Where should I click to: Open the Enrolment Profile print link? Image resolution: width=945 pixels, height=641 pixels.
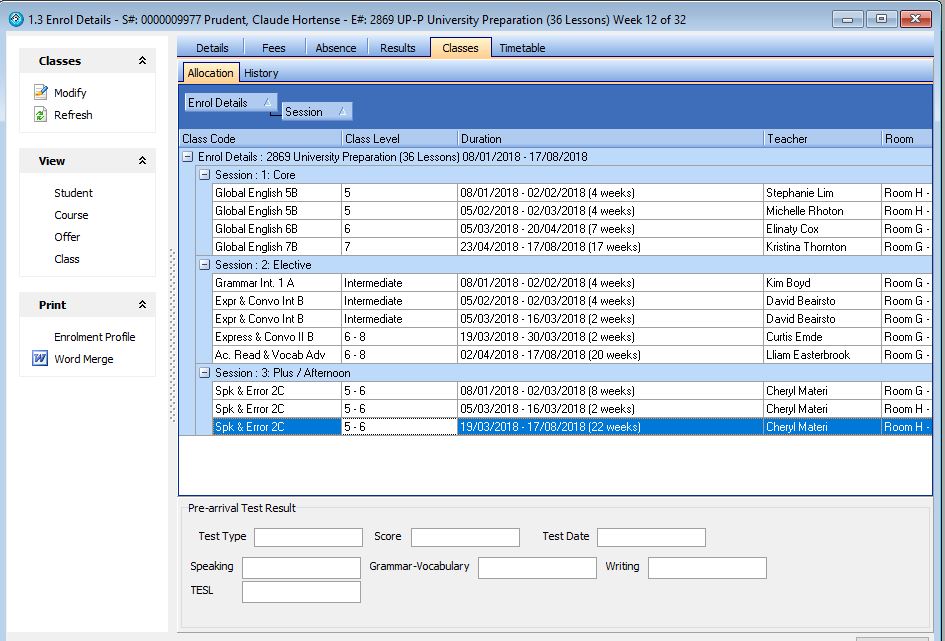point(94,337)
